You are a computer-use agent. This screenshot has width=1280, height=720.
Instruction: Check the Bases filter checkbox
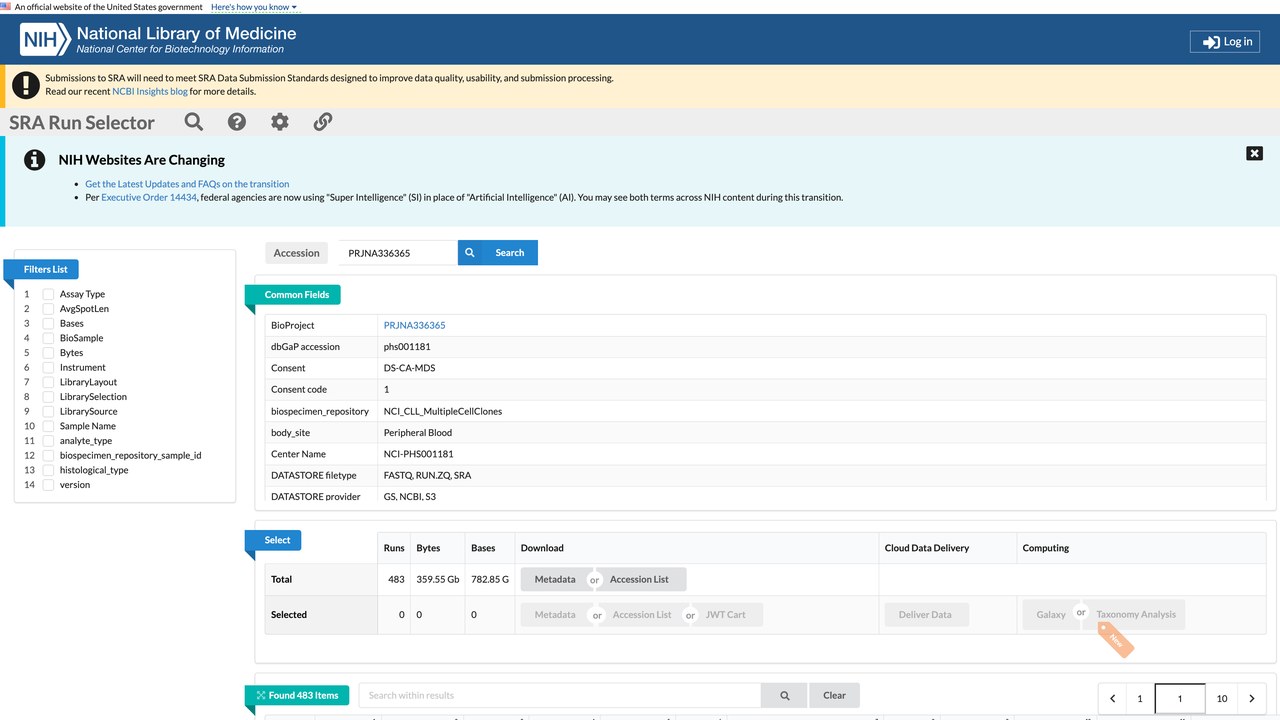point(48,323)
